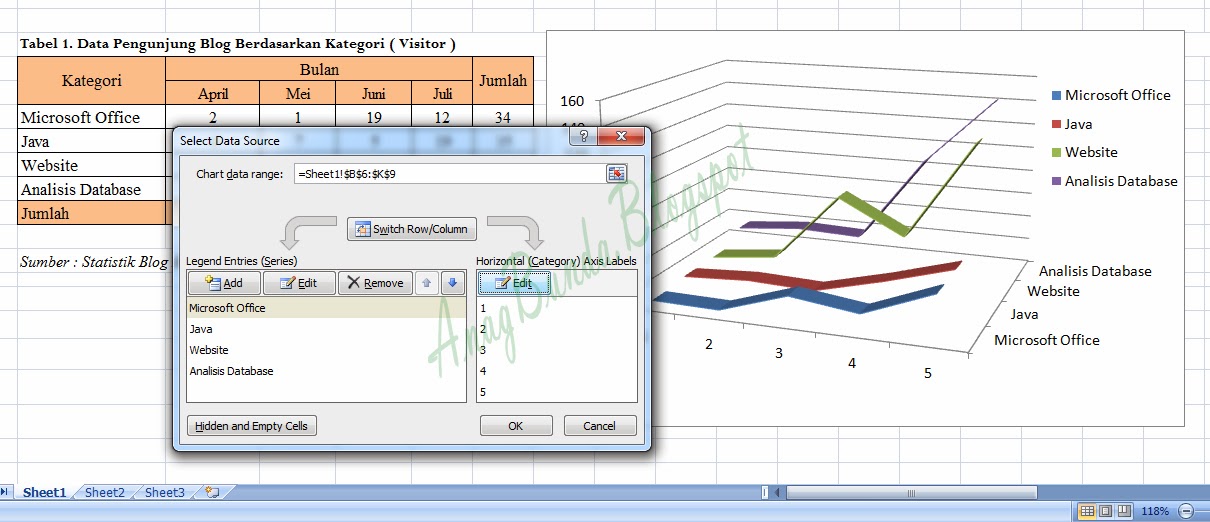Screen dimensions: 1210x522
Task: Confirm dialog with OK
Action: coord(516,426)
